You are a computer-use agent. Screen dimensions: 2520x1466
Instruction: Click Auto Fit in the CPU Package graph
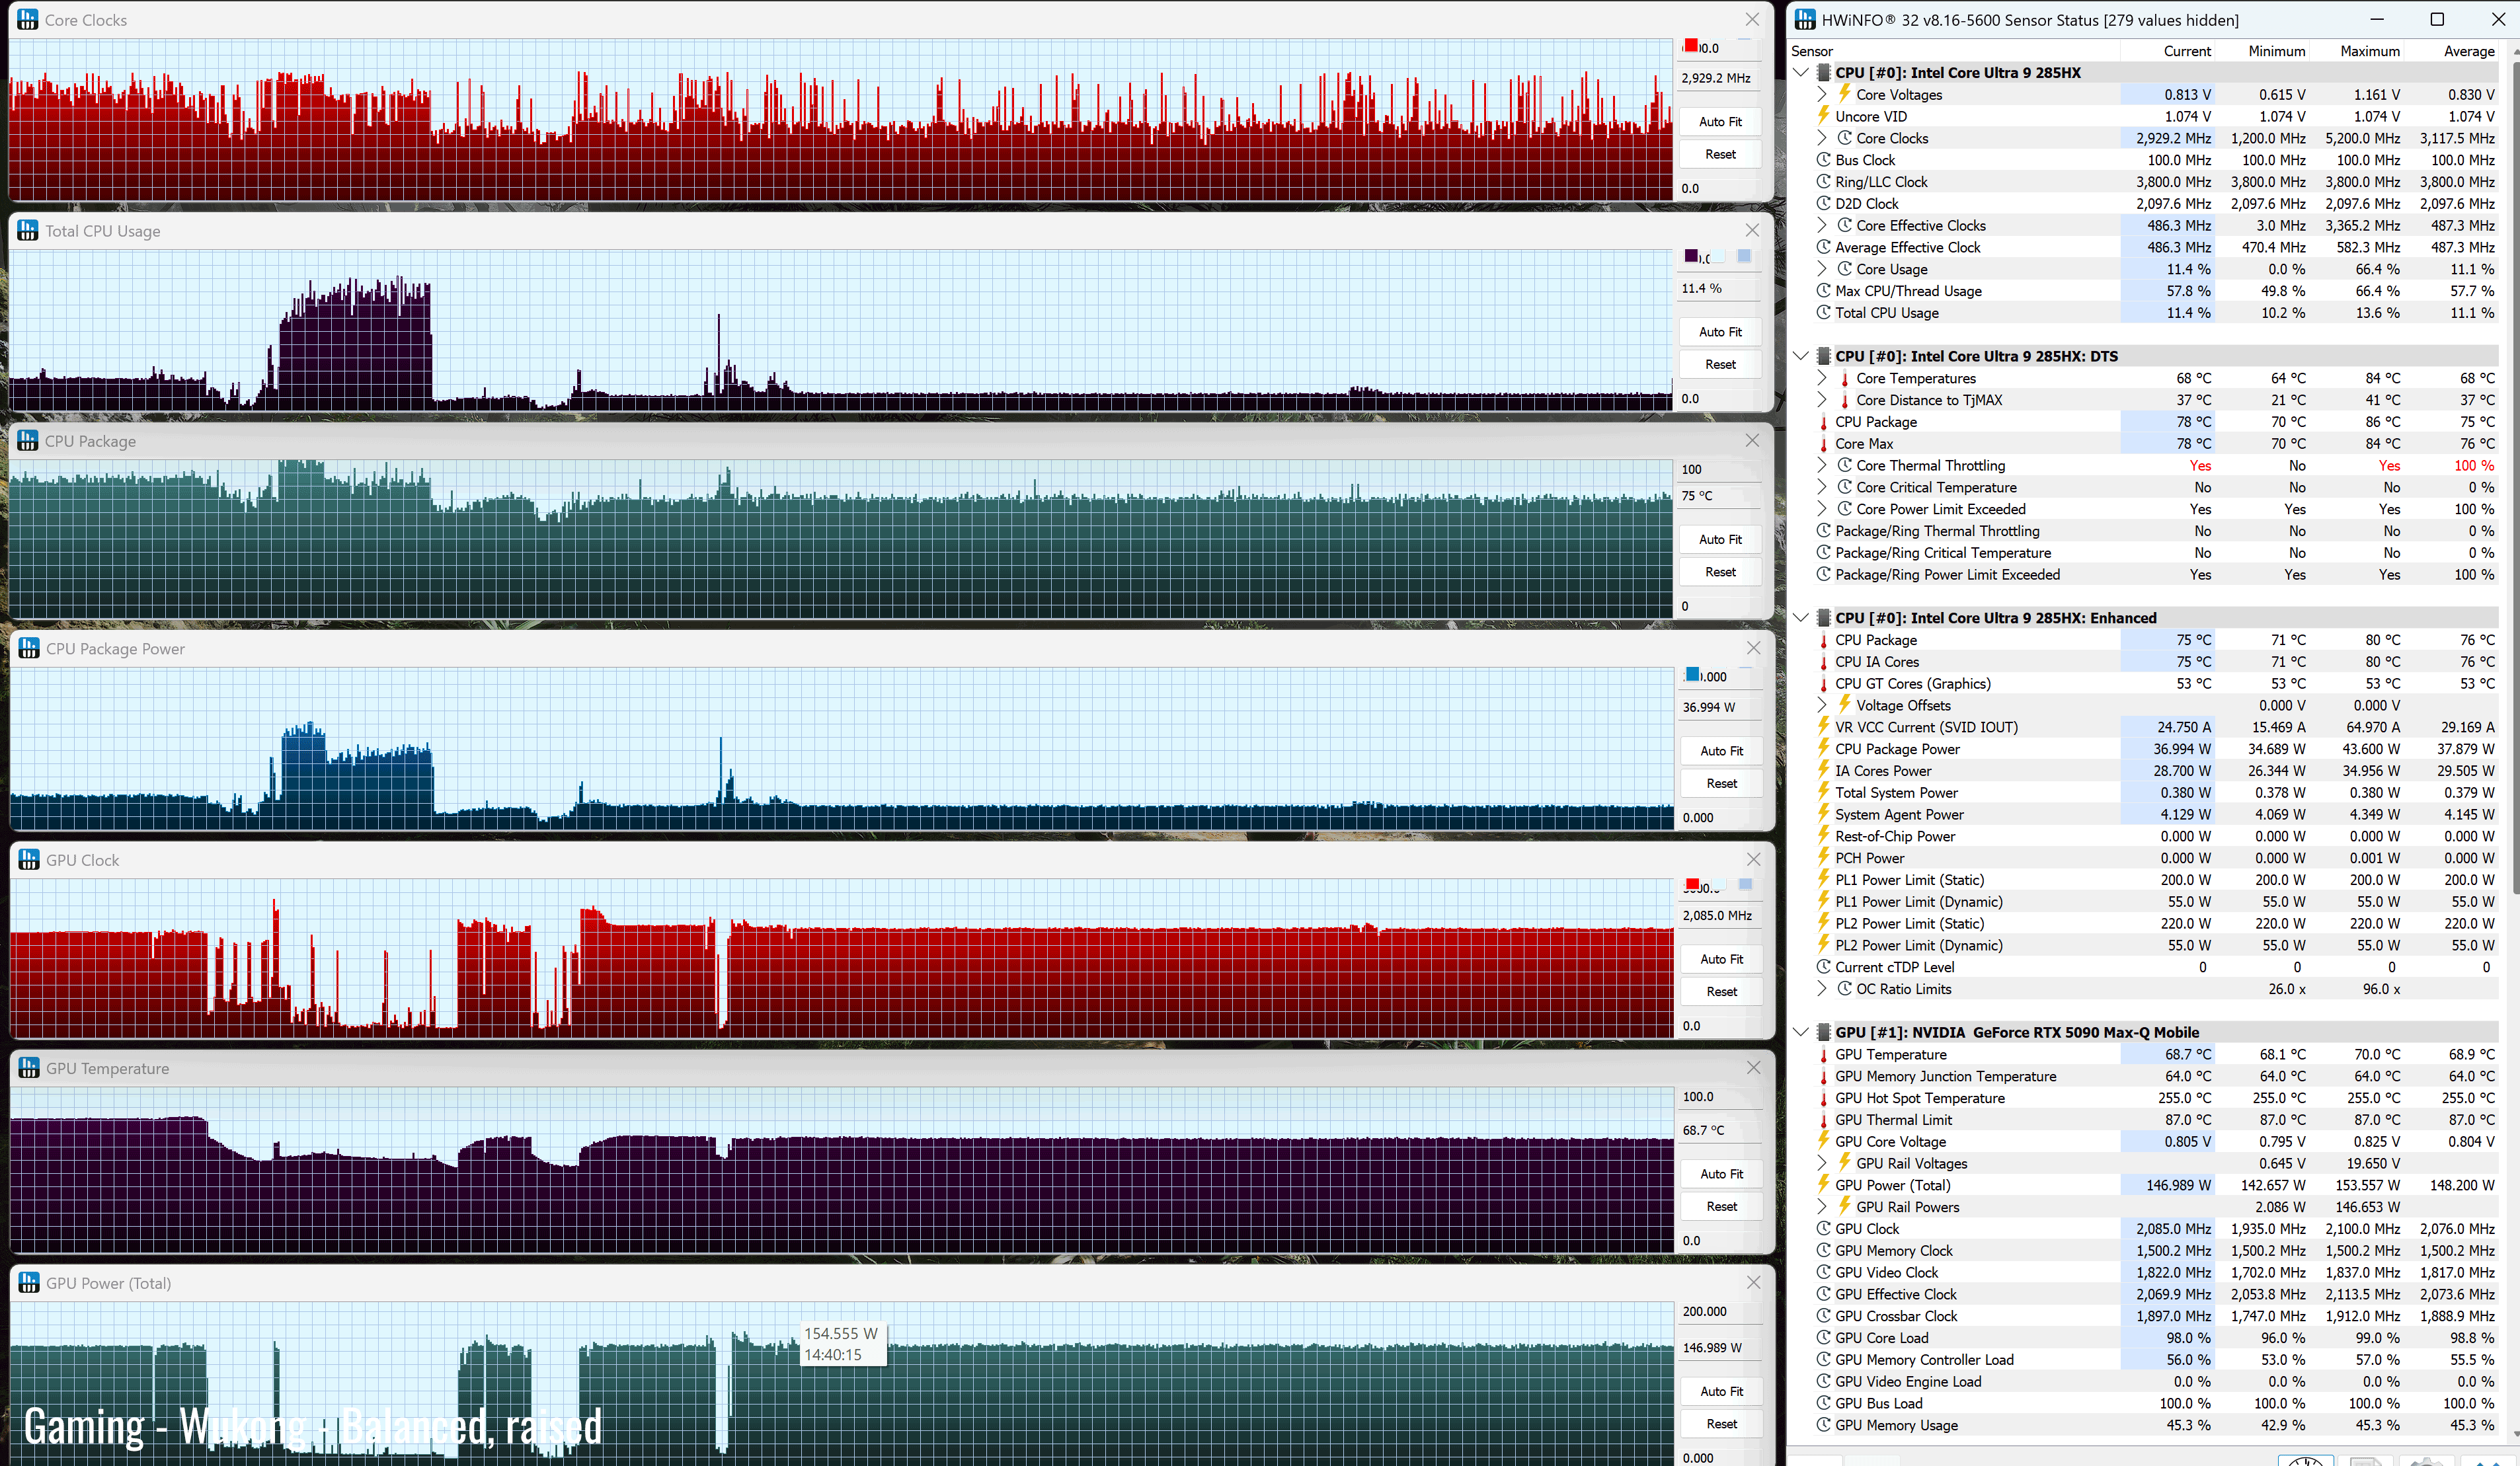pos(1720,539)
